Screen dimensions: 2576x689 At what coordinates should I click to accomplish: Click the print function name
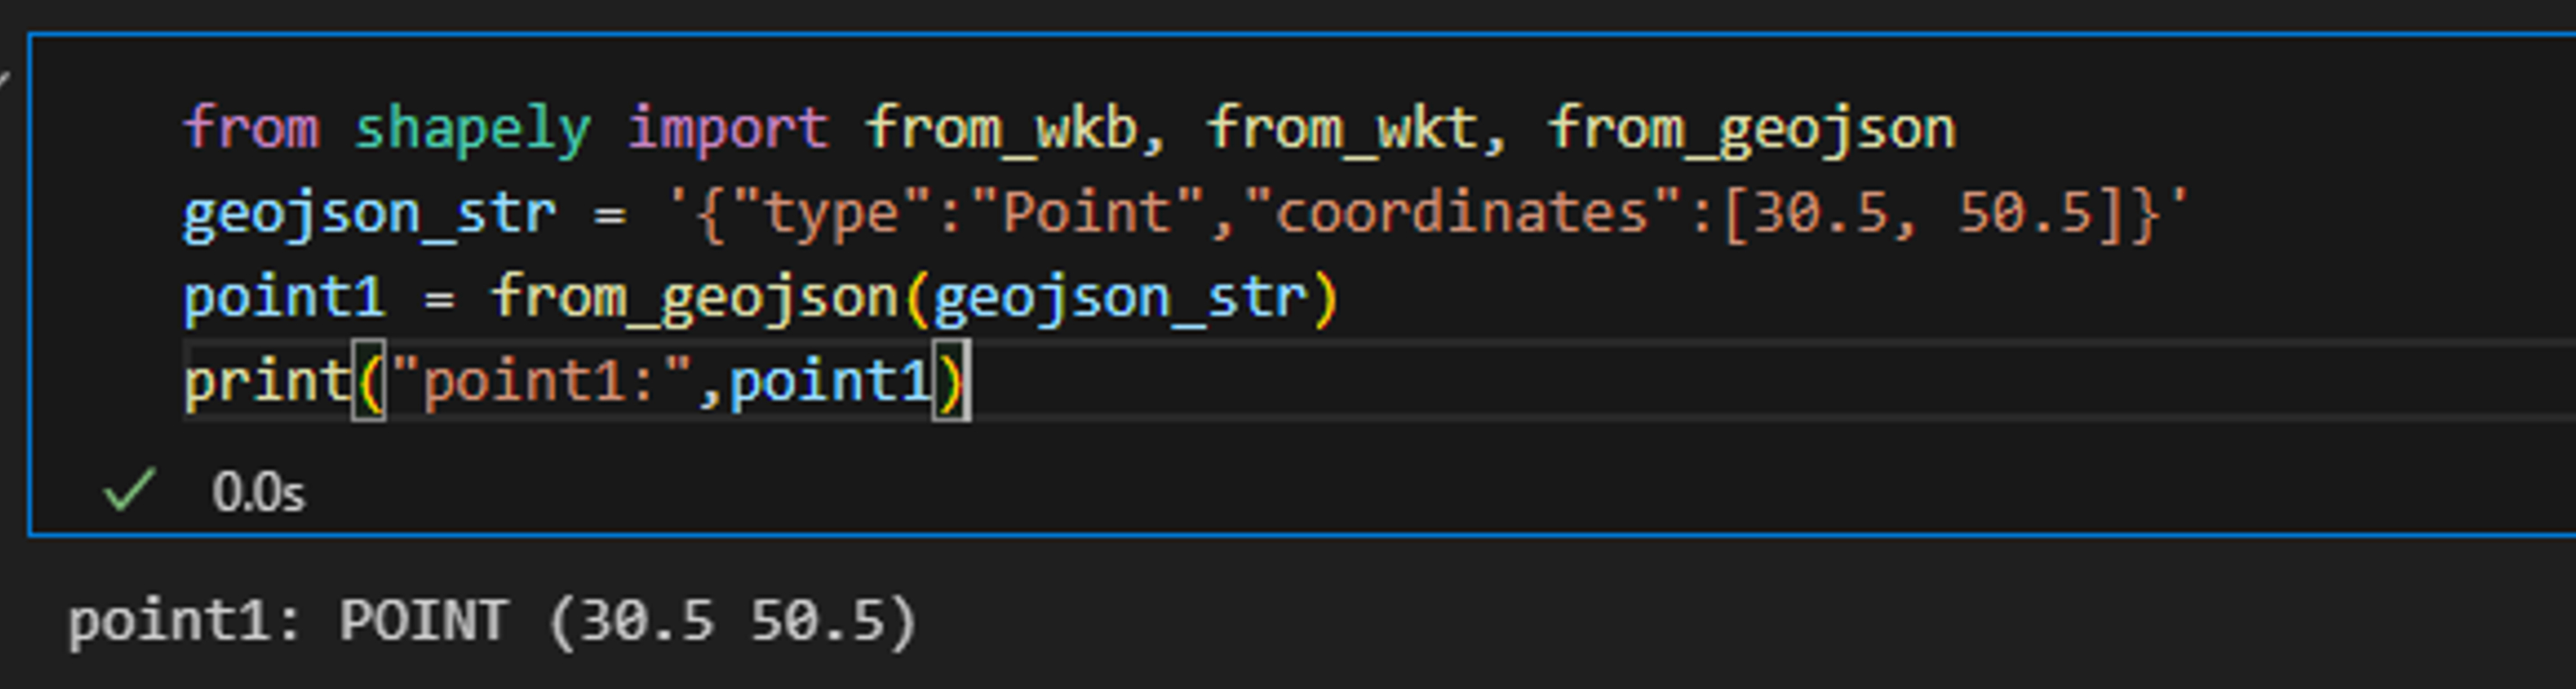coord(267,382)
